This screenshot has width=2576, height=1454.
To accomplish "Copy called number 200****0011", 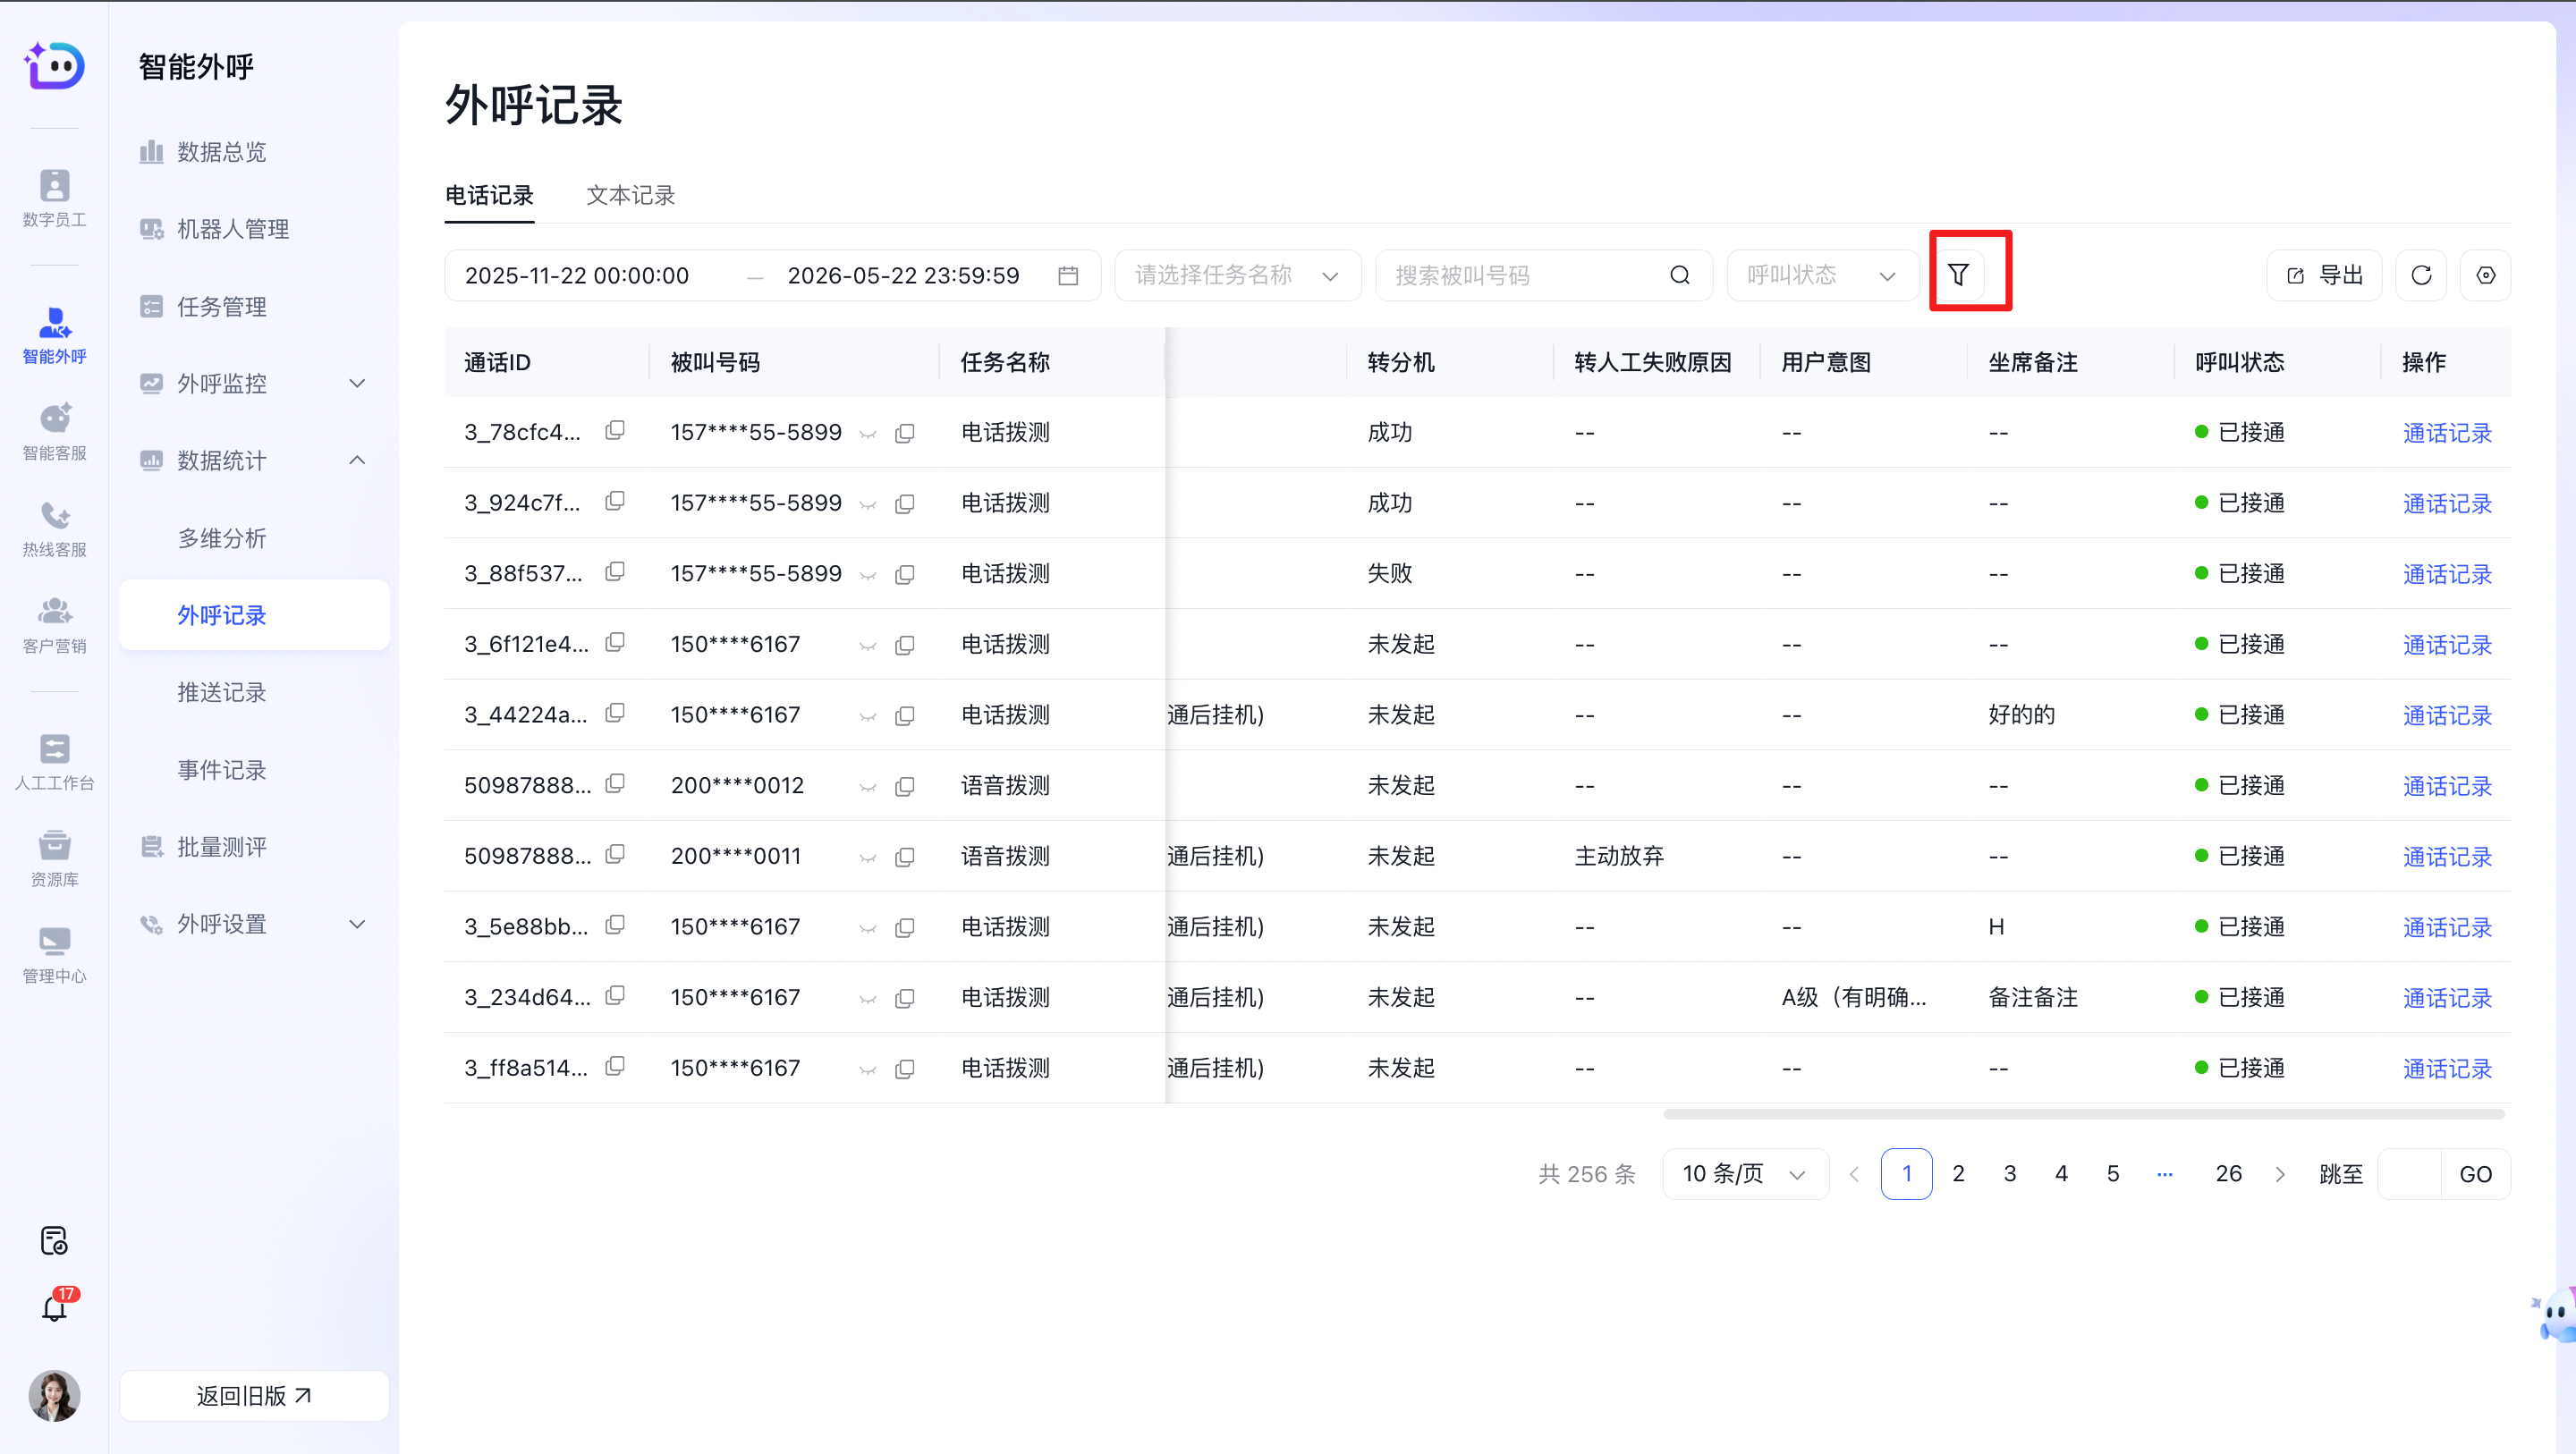I will (x=905, y=857).
